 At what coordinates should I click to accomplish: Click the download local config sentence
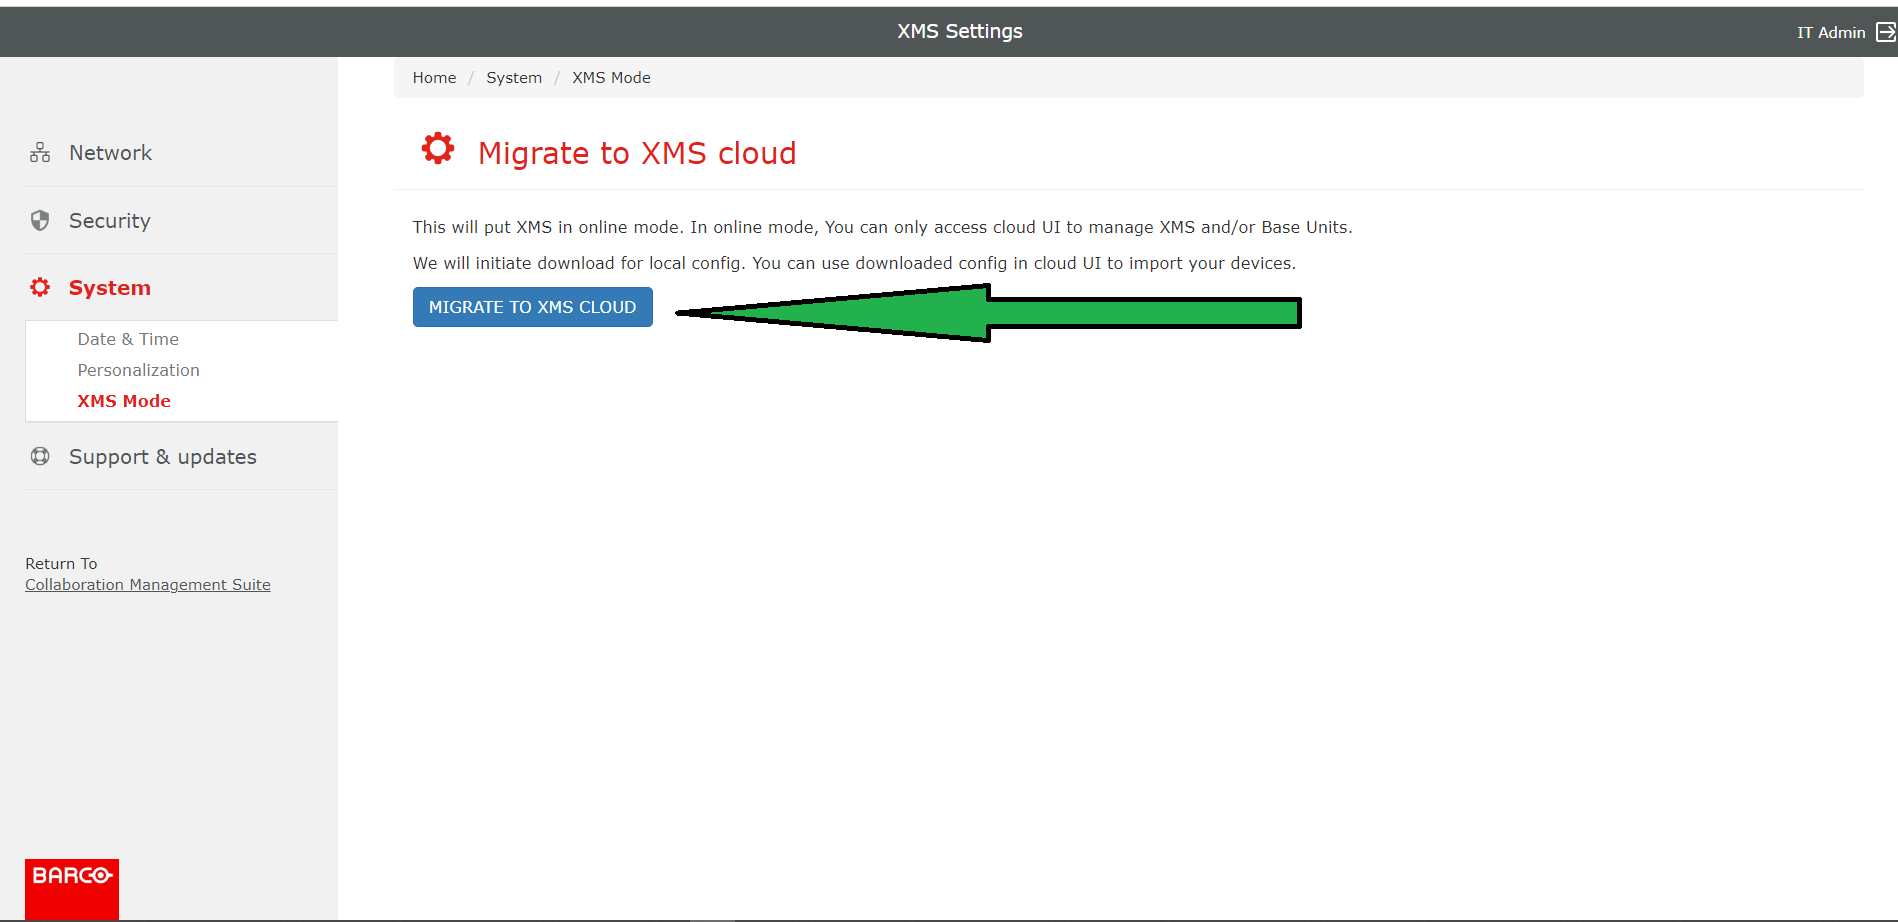pos(854,263)
